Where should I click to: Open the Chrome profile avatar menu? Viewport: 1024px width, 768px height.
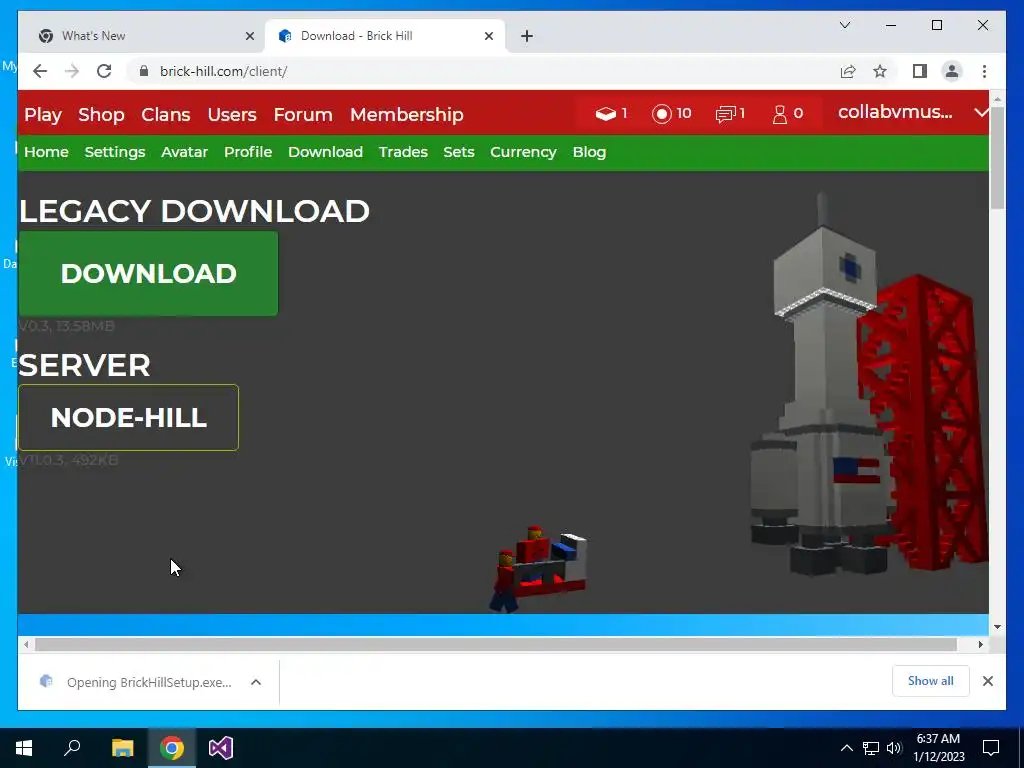[x=952, y=71]
